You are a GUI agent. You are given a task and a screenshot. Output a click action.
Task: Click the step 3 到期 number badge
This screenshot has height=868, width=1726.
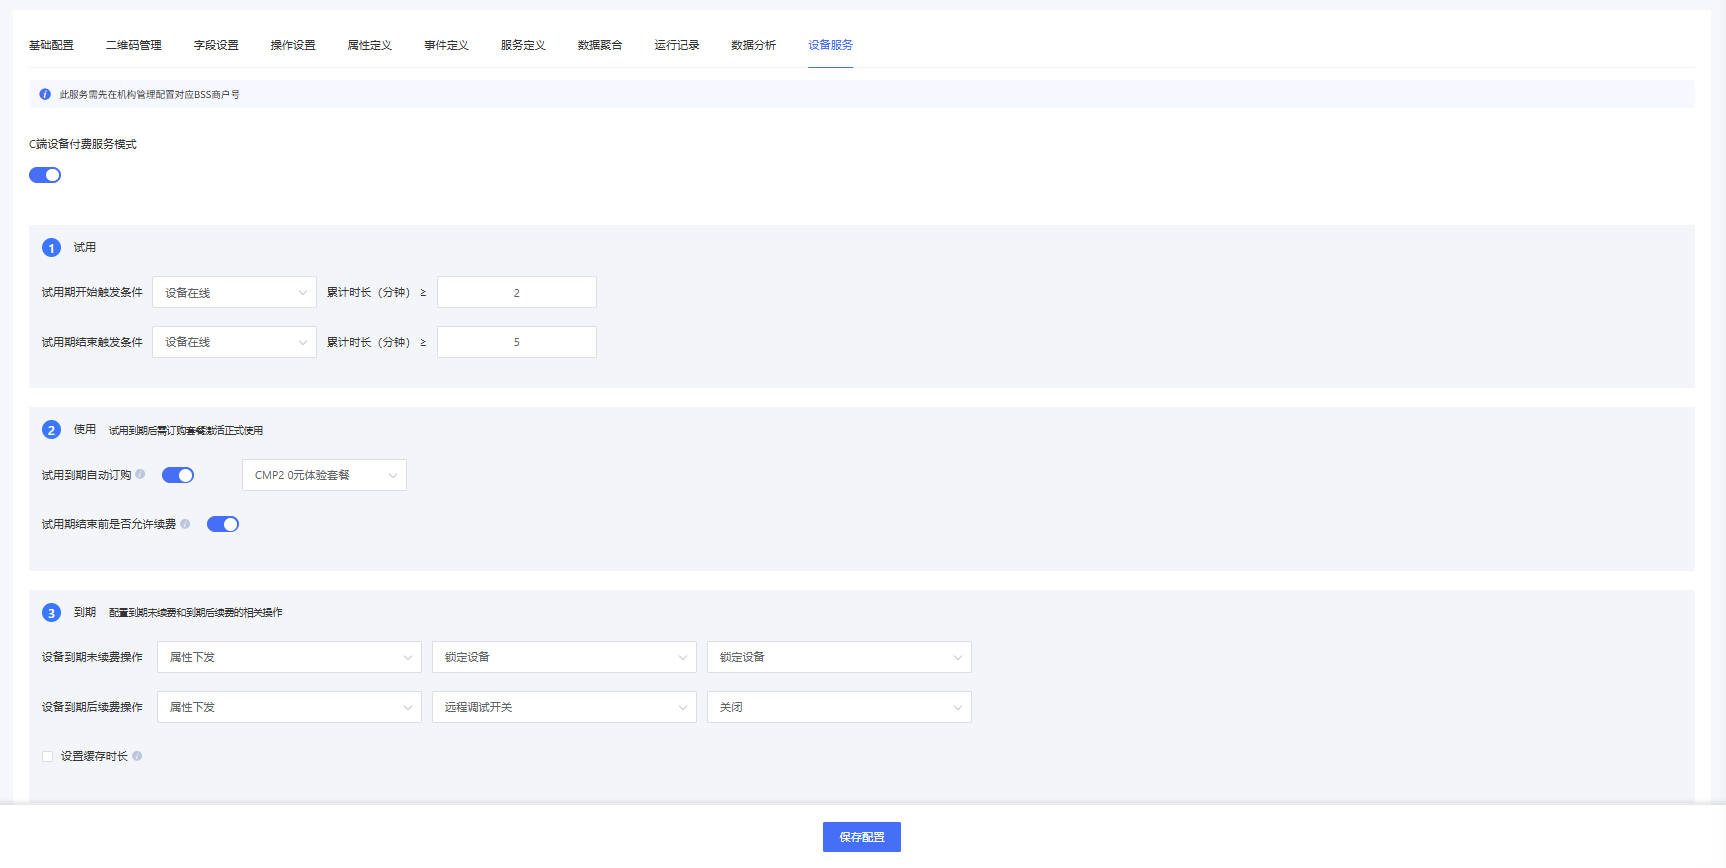tap(51, 613)
